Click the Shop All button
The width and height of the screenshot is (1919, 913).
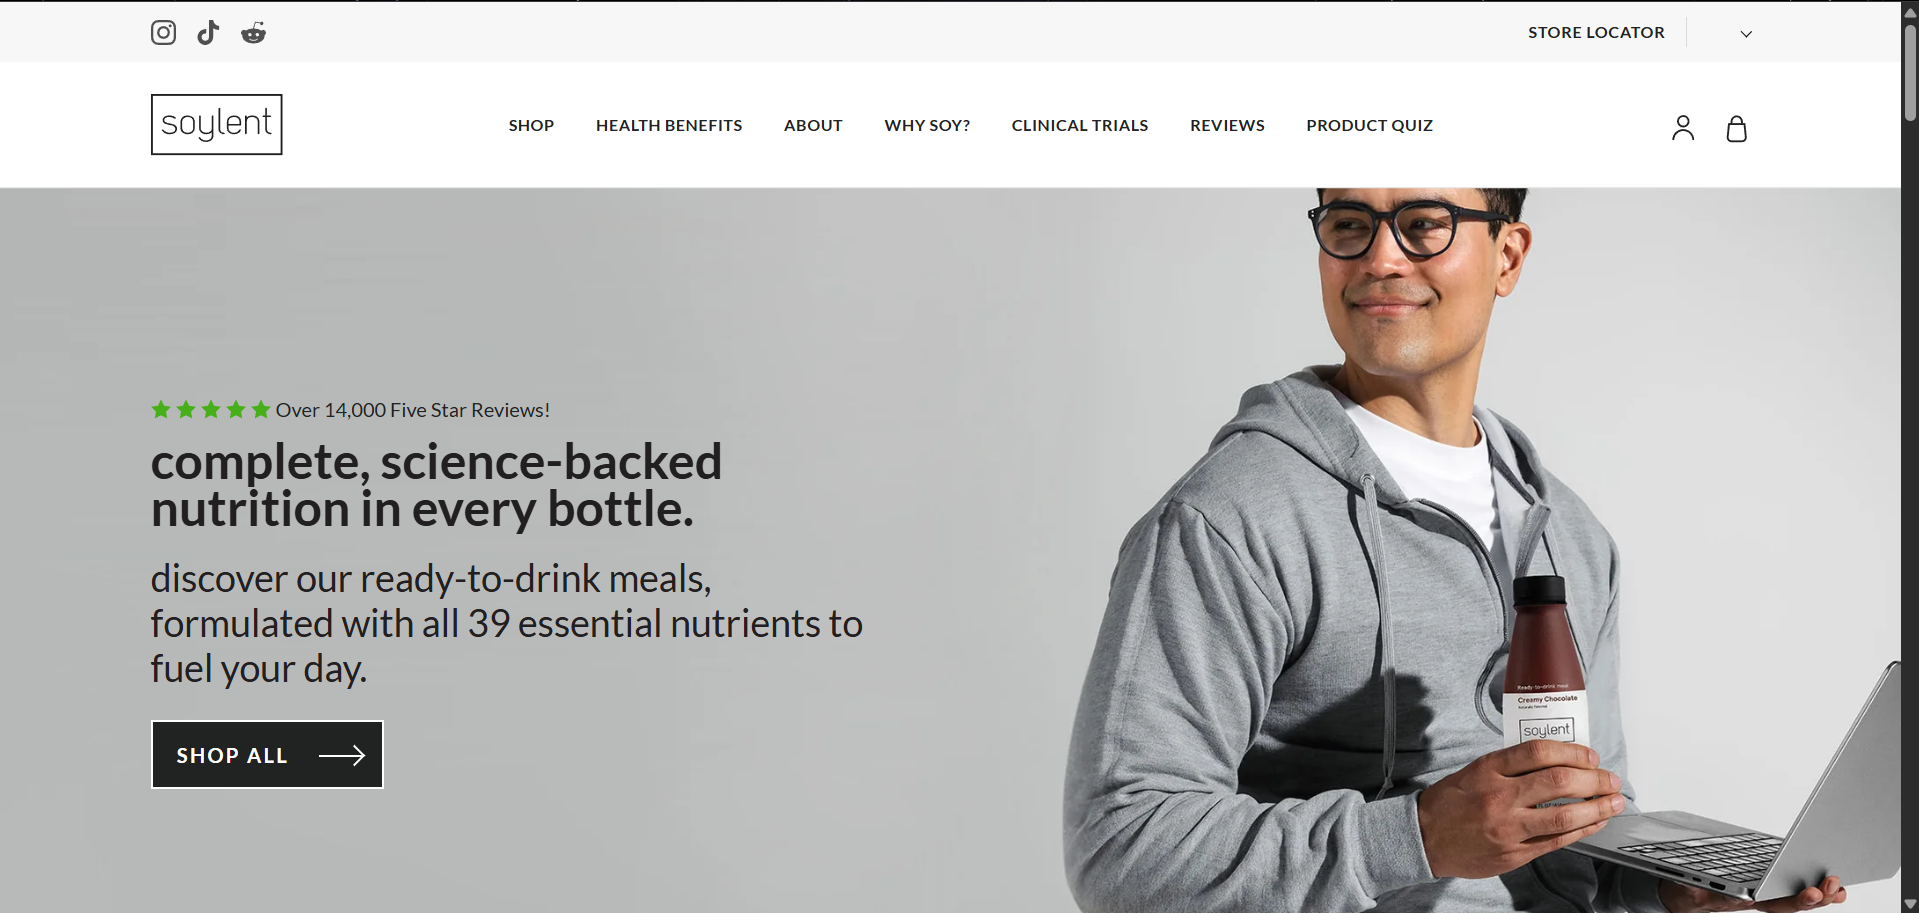tap(267, 755)
